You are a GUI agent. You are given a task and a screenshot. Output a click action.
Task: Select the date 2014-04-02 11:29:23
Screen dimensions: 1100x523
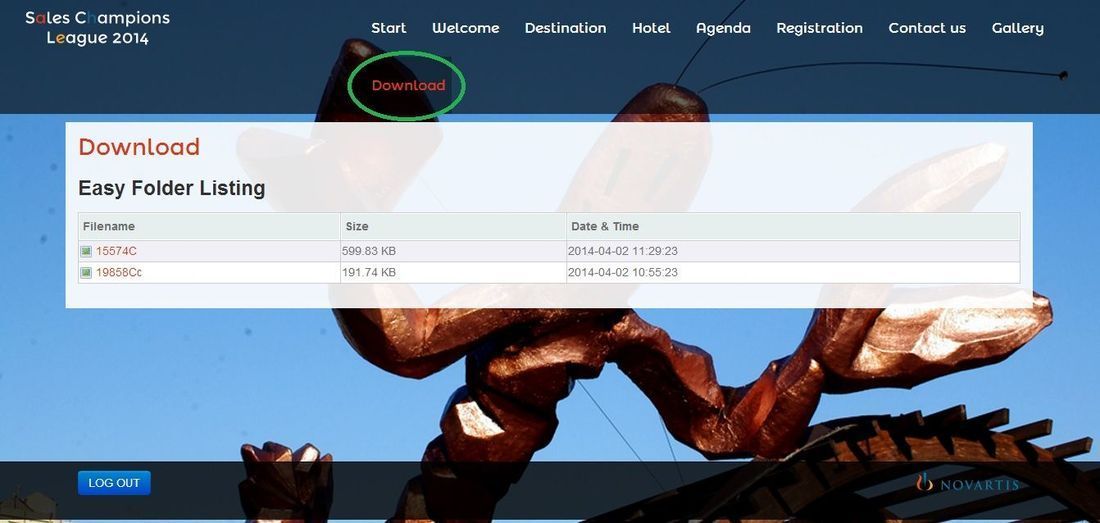coord(623,251)
